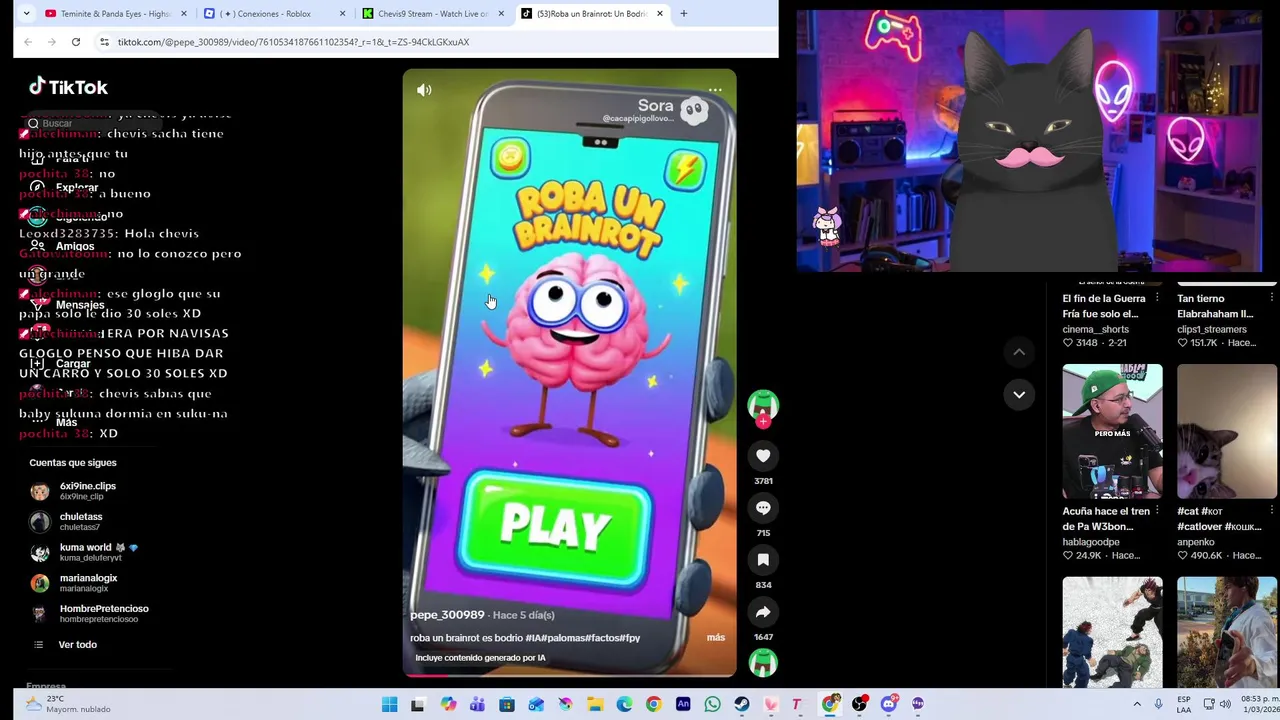Open the cinema__shorts channel link

pos(1096,329)
